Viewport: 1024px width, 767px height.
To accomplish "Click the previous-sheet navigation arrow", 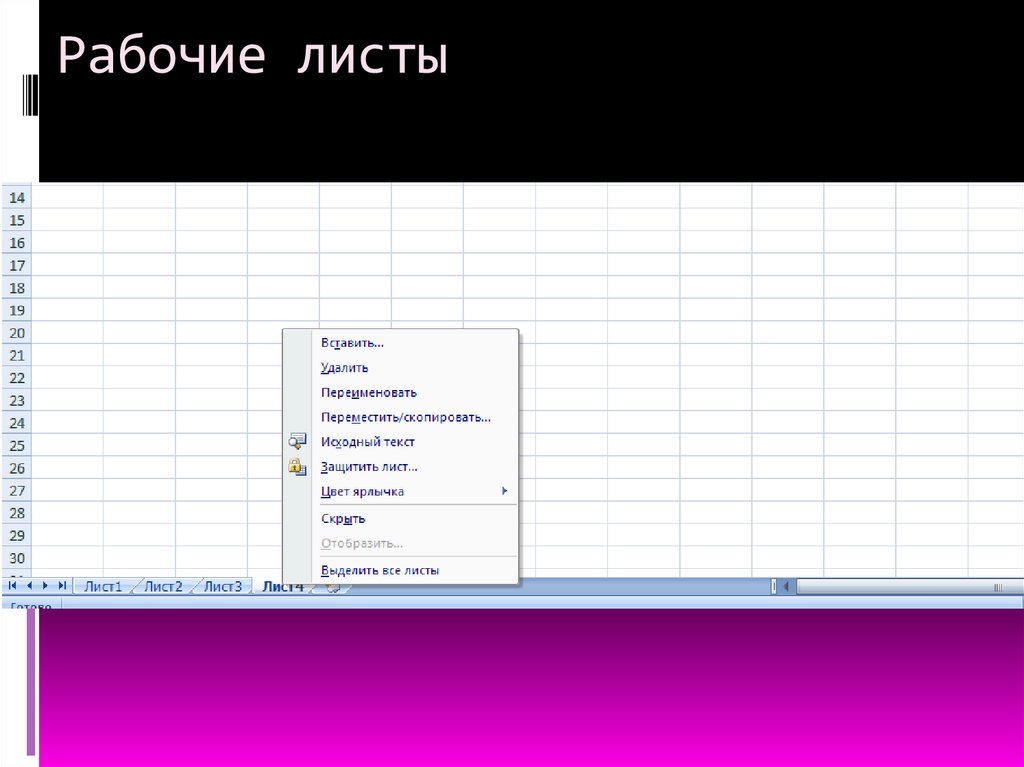I will click(31, 586).
